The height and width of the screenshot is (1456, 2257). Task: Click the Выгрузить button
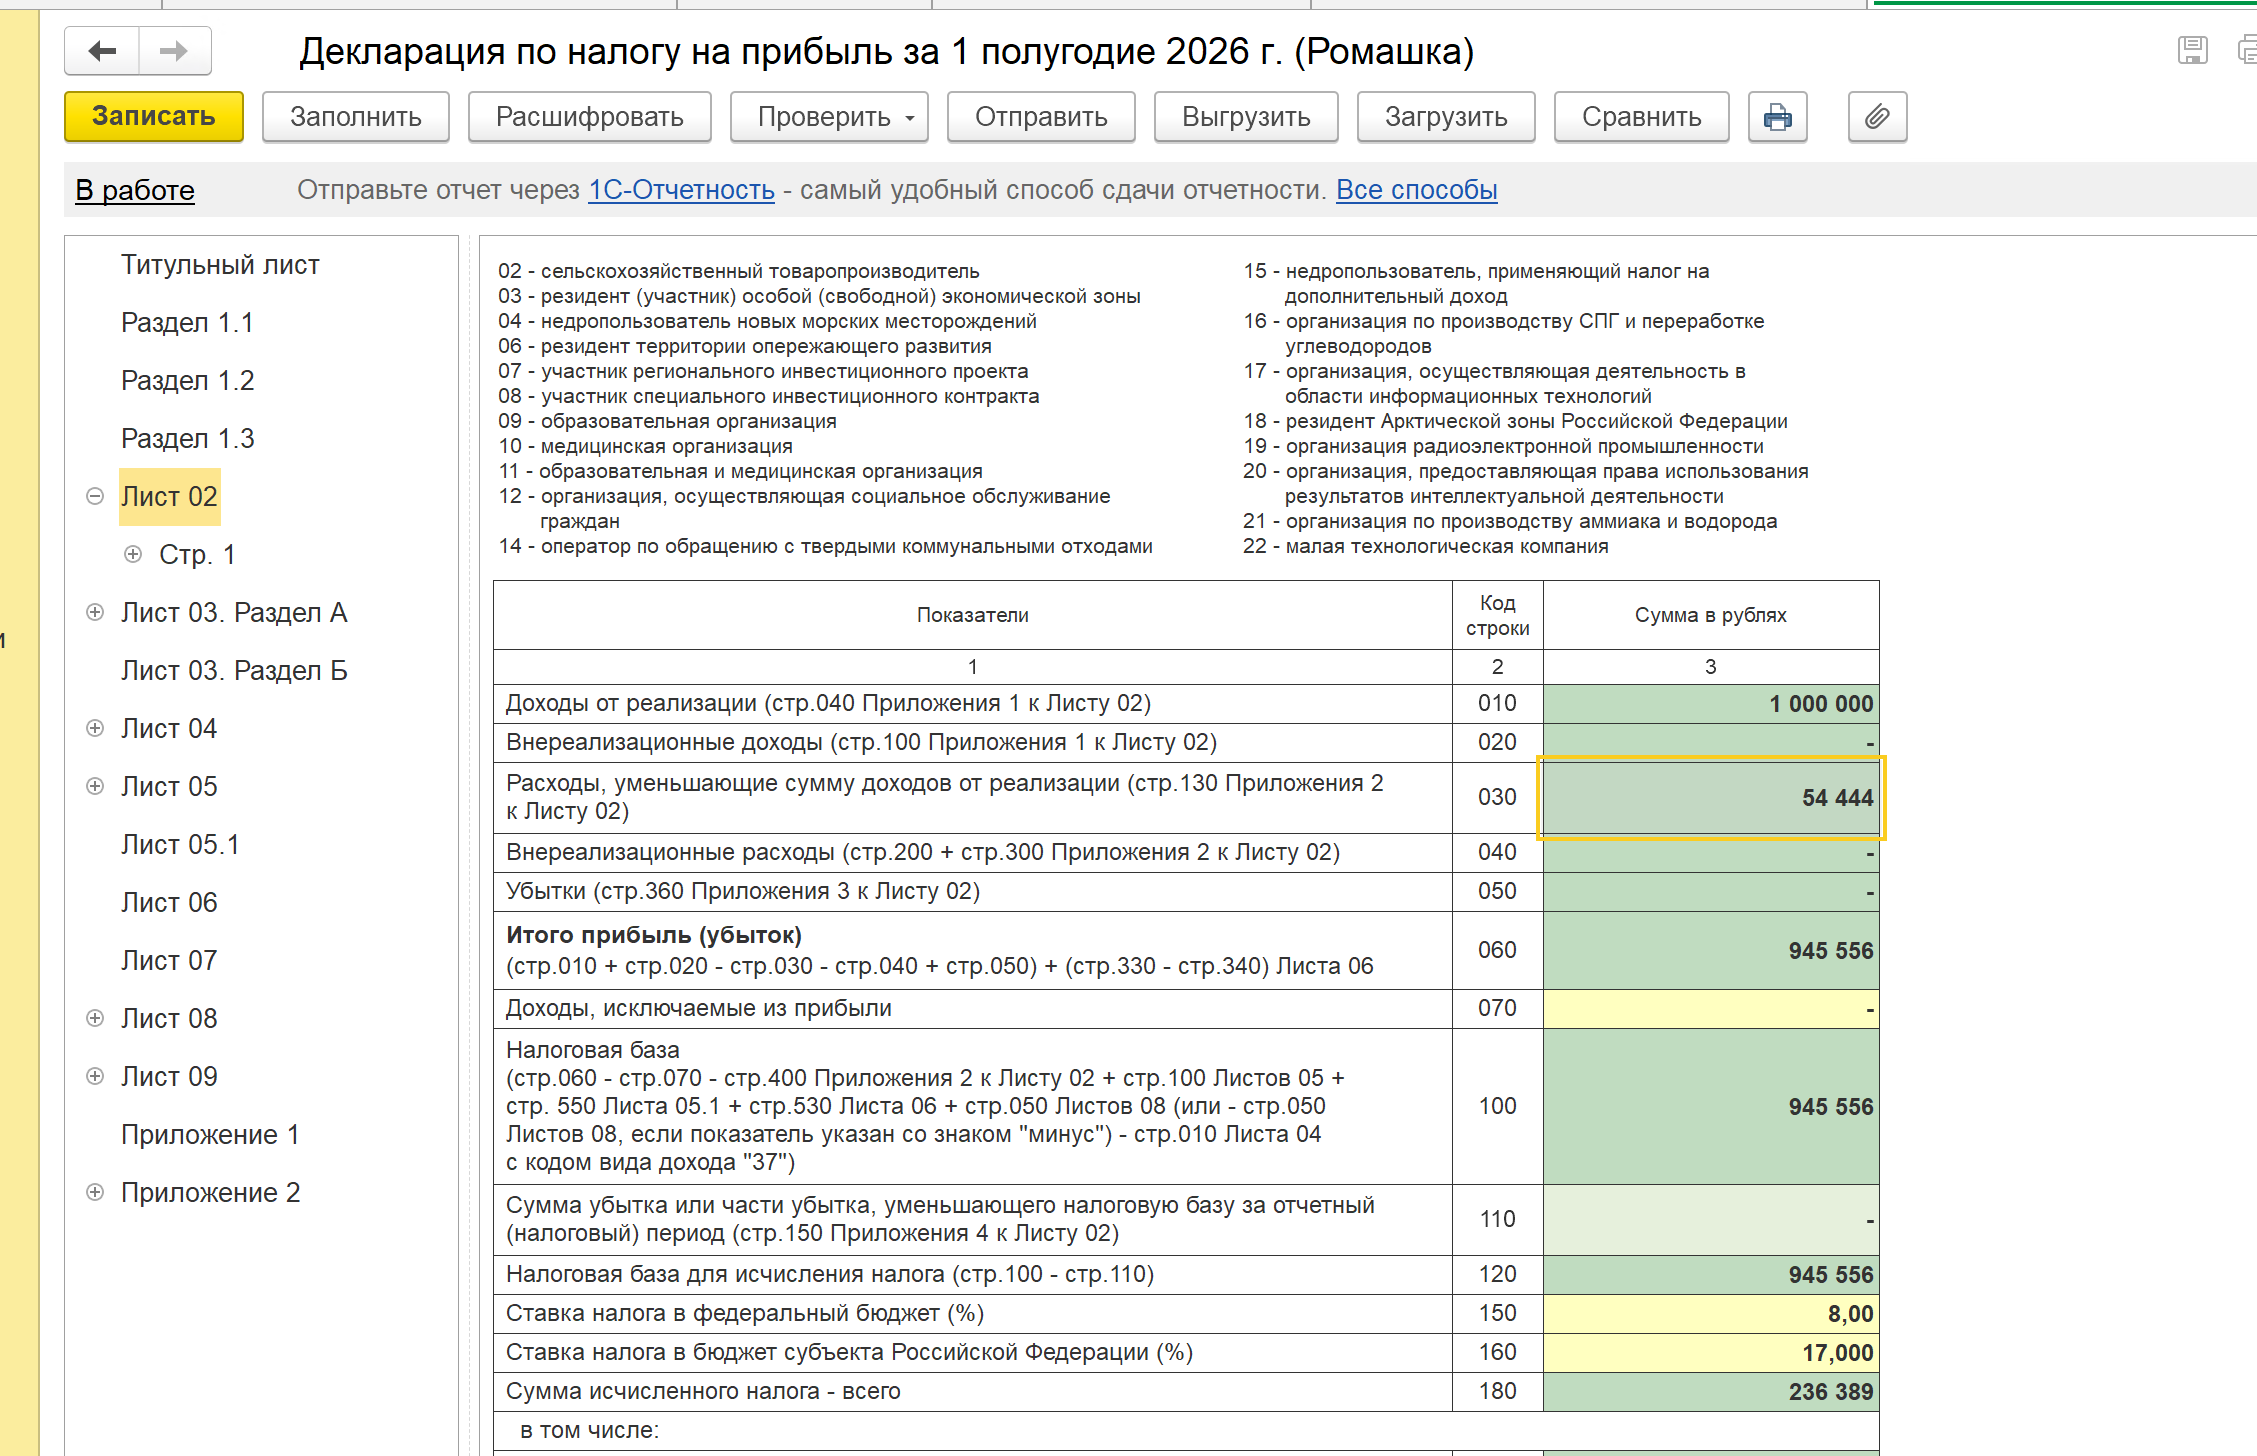(x=1246, y=117)
